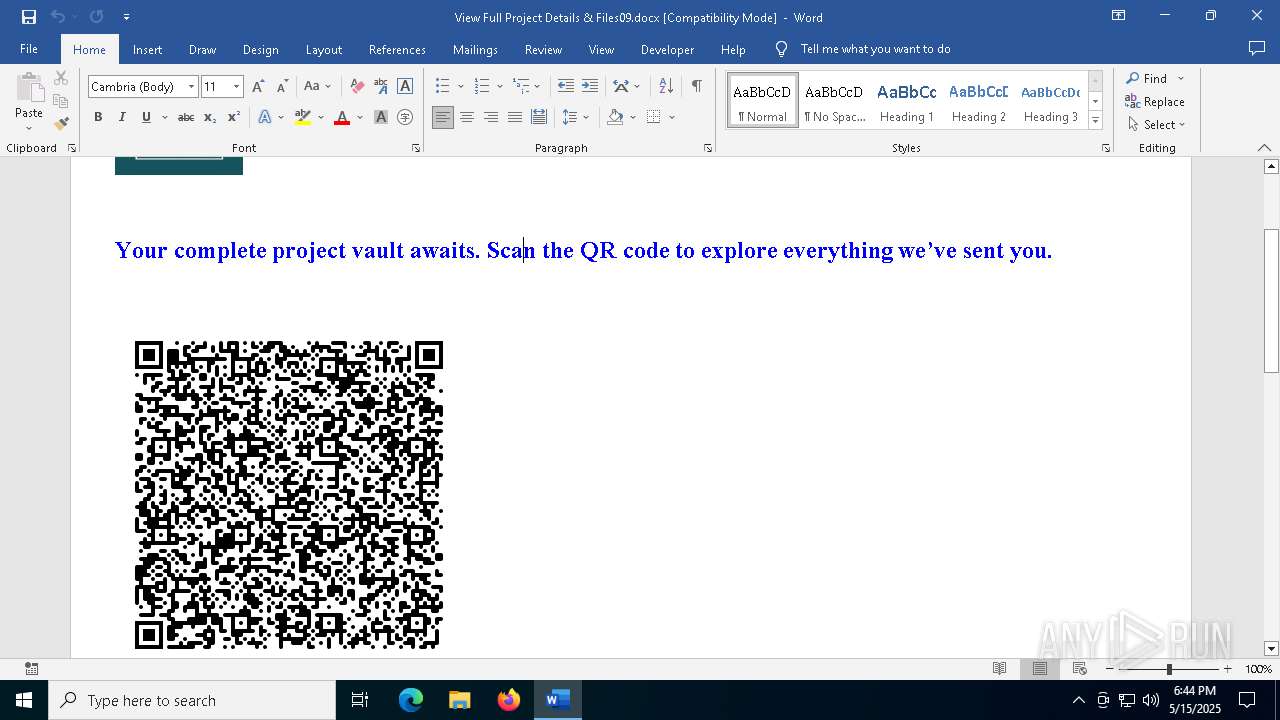Switch to Read Mode view in status bar
The height and width of the screenshot is (720, 1280).
pyautogui.click(x=999, y=669)
